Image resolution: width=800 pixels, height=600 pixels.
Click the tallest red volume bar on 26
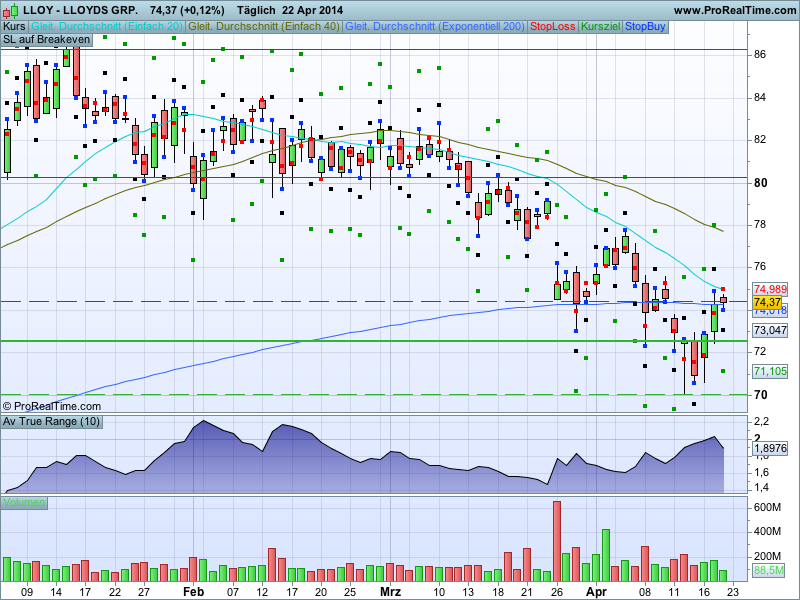pyautogui.click(x=557, y=541)
